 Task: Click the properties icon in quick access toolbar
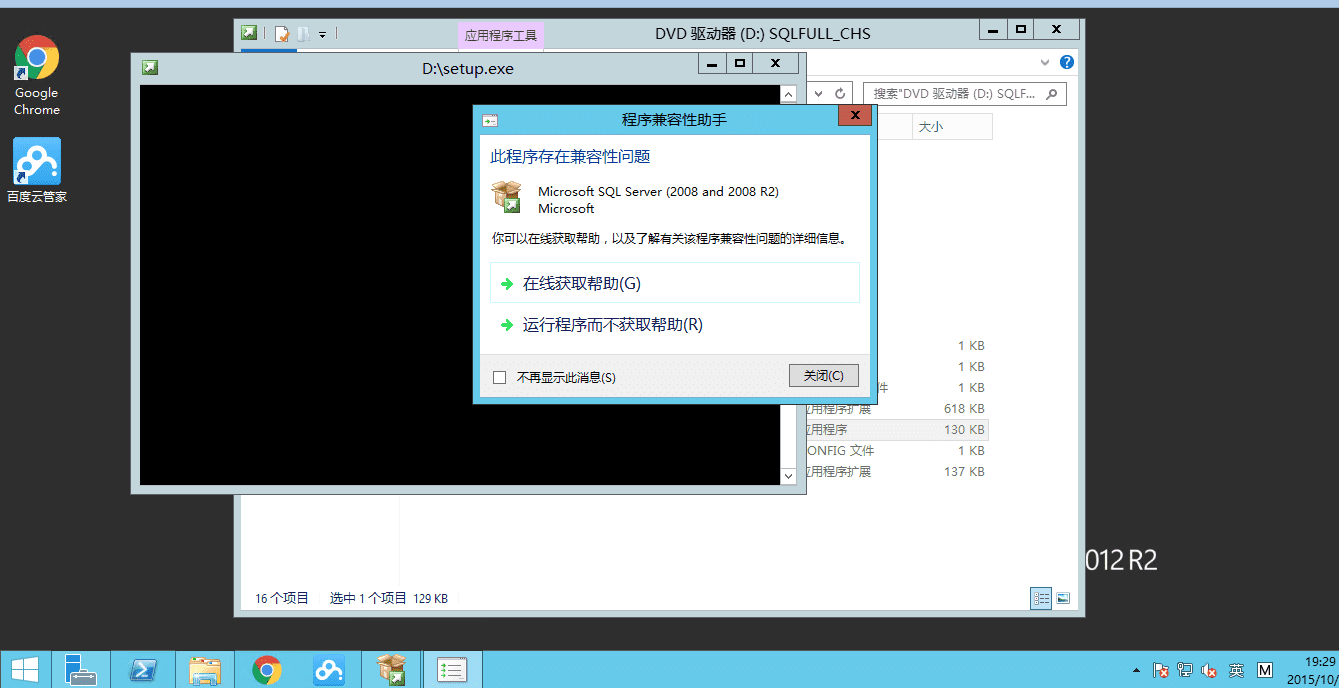(280, 33)
